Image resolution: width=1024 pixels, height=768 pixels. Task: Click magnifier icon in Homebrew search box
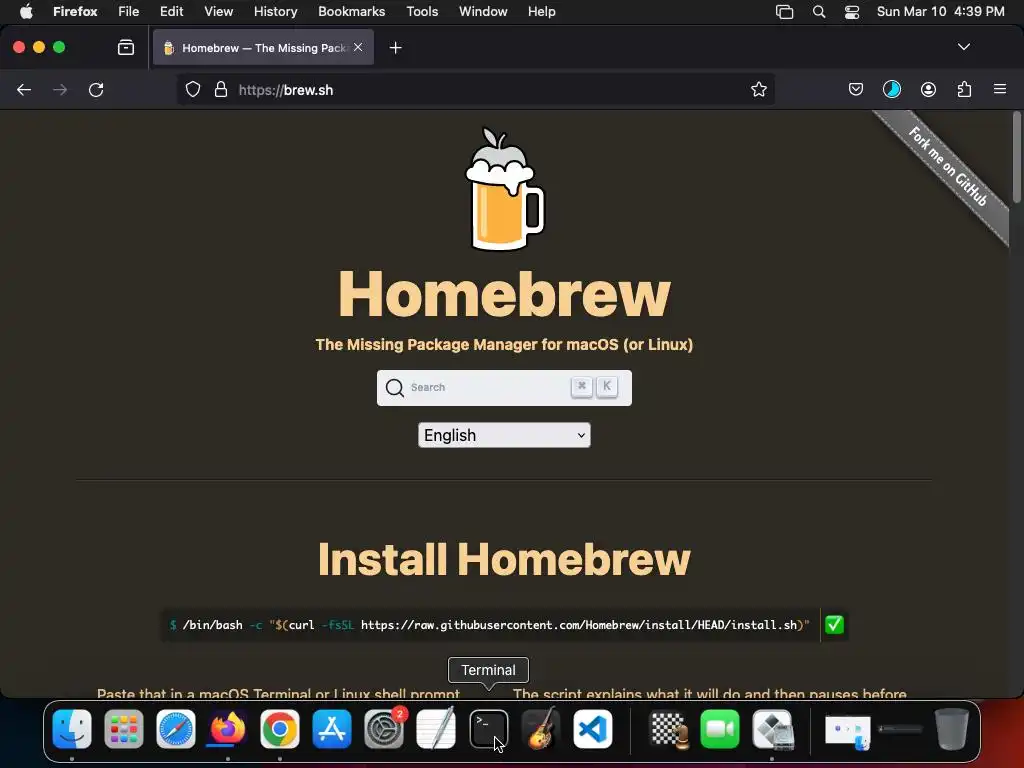point(394,388)
